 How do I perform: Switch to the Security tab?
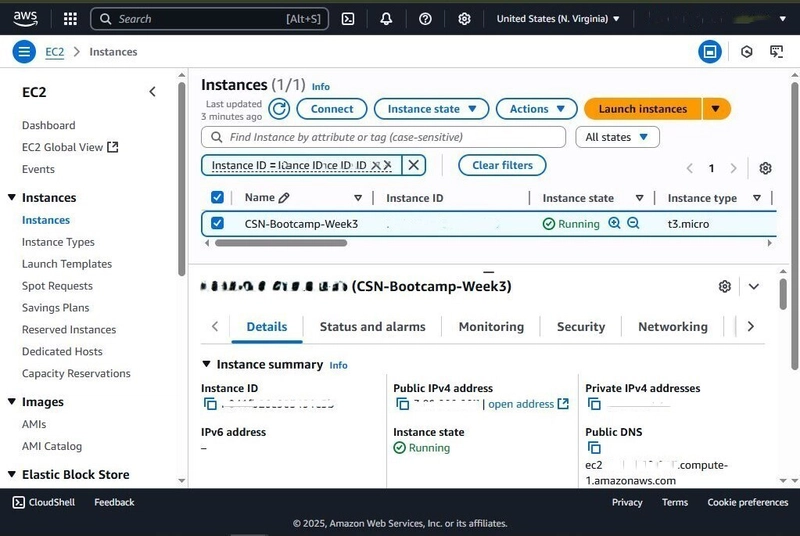(x=581, y=327)
